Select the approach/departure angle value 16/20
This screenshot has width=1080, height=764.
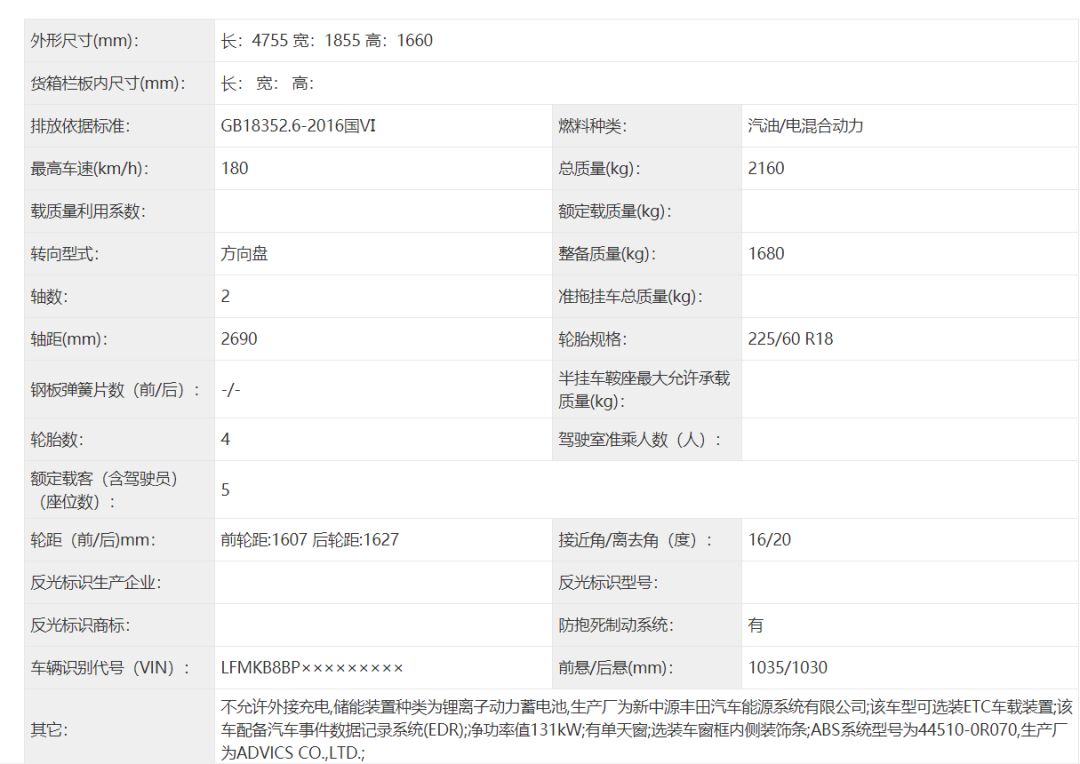[x=769, y=540]
